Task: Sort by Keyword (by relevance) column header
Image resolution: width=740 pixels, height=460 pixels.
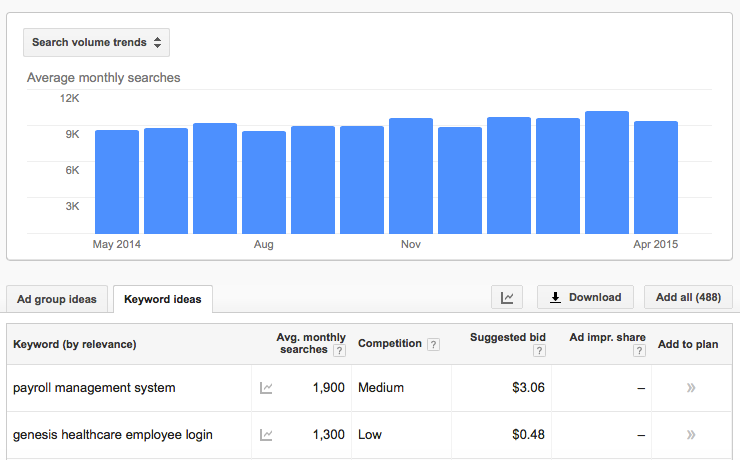Action: point(75,344)
